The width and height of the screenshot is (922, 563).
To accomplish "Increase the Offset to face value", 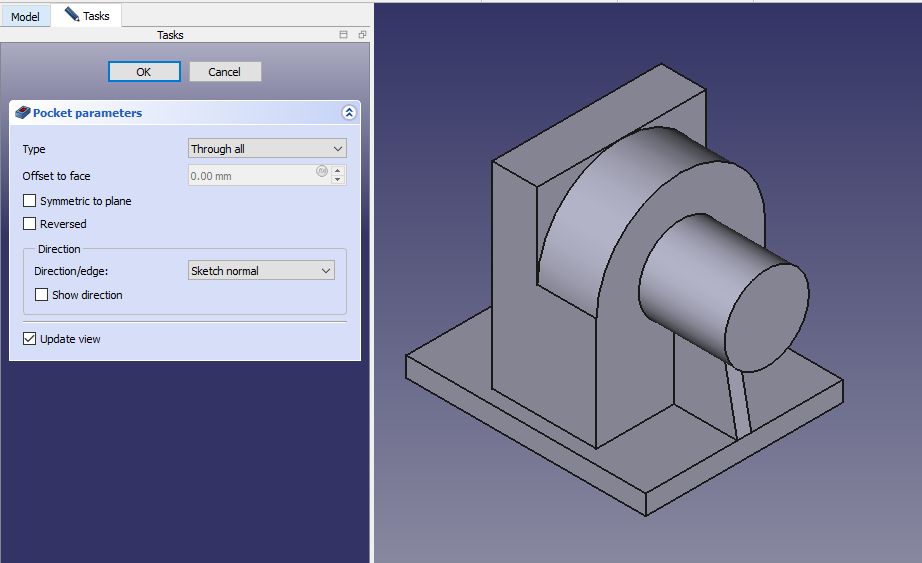I will coord(338,171).
